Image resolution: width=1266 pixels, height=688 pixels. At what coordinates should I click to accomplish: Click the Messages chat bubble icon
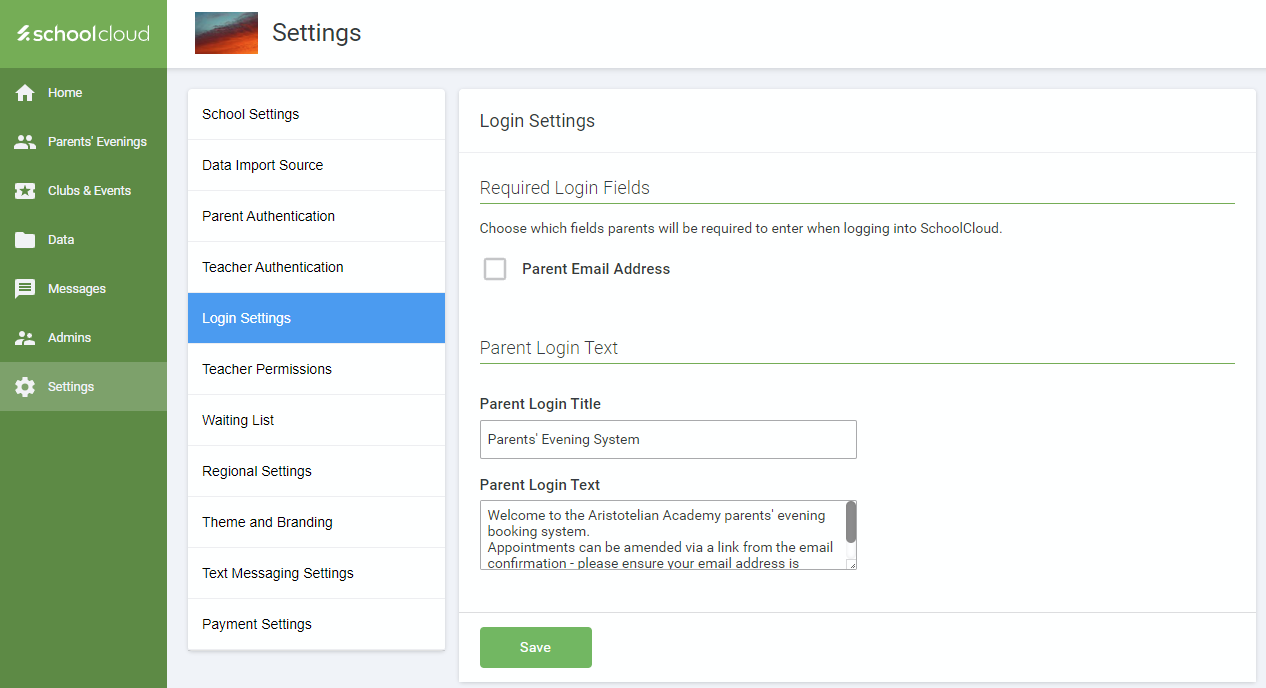tap(25, 289)
